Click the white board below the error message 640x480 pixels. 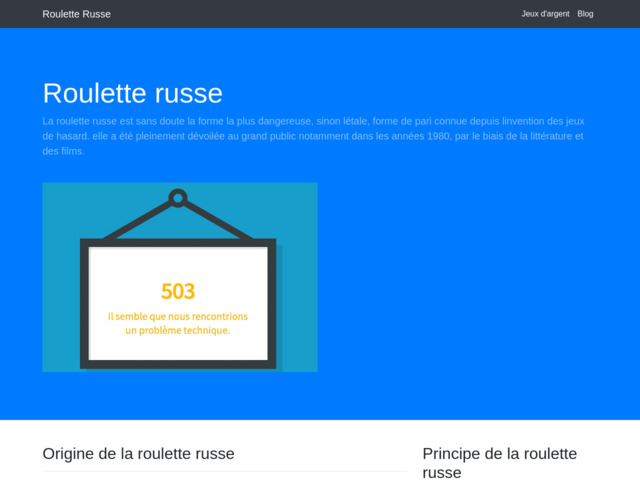(x=178, y=348)
